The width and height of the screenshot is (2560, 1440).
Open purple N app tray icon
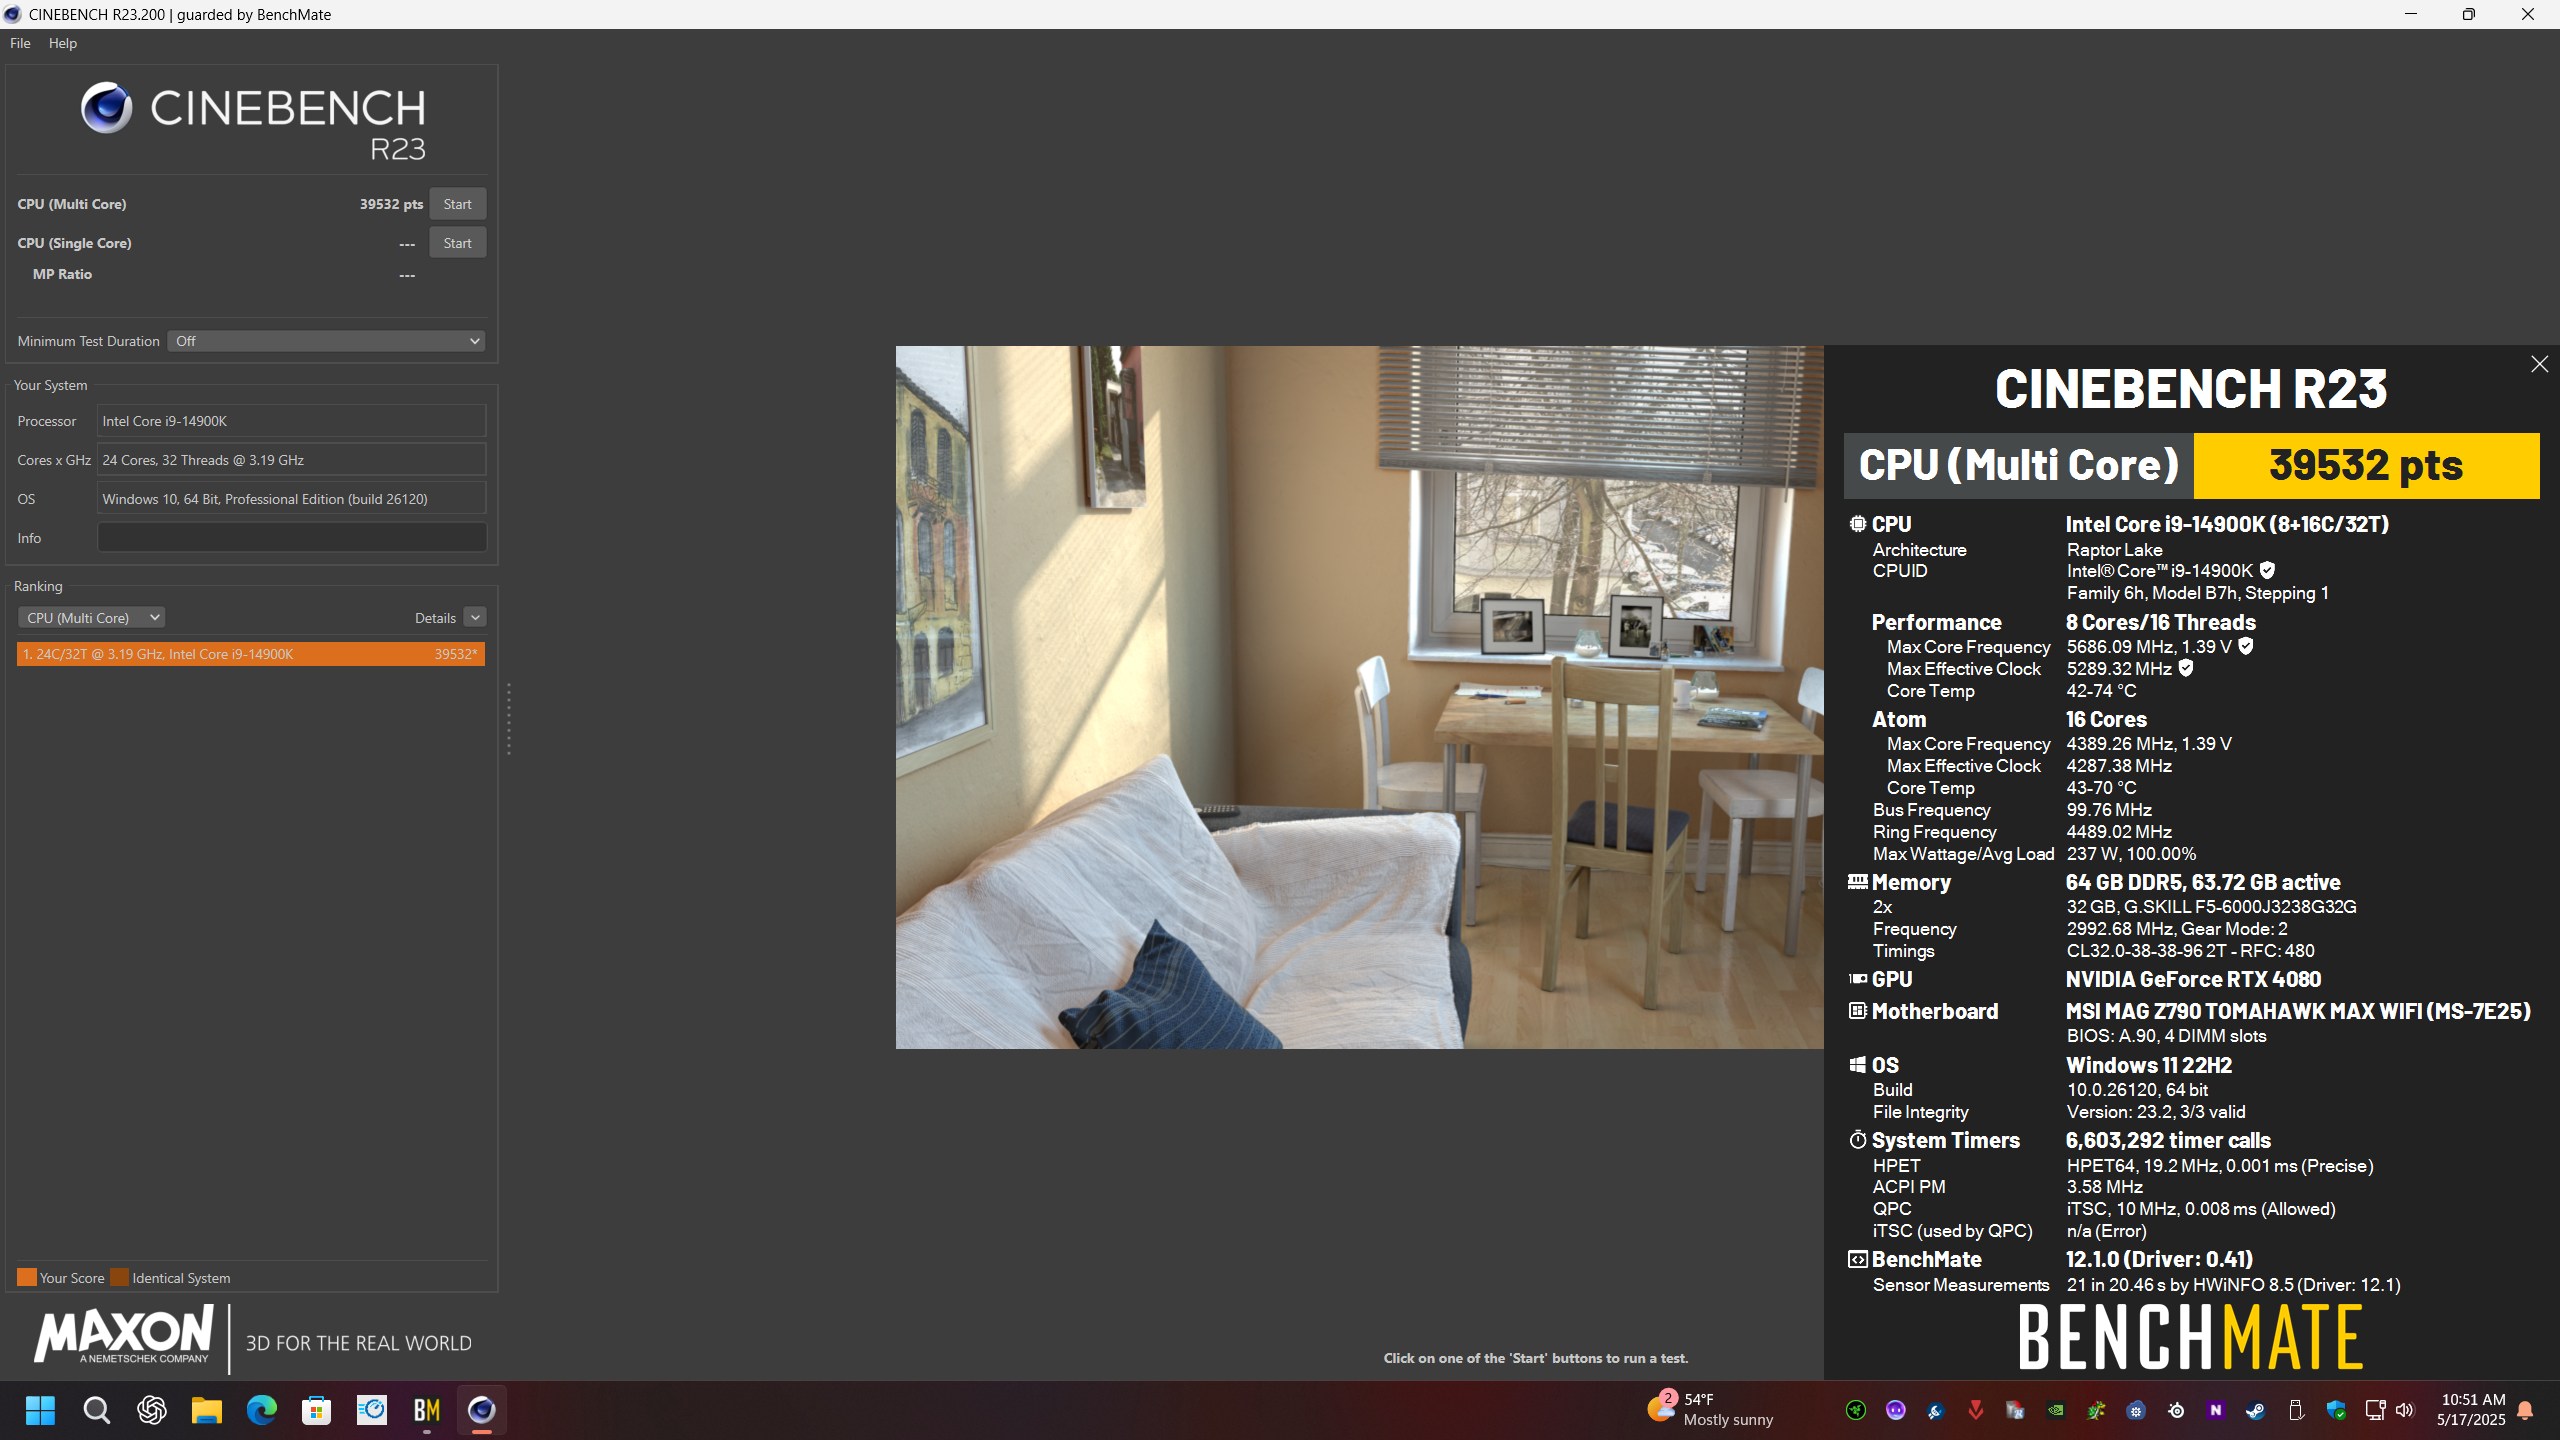2216,1410
